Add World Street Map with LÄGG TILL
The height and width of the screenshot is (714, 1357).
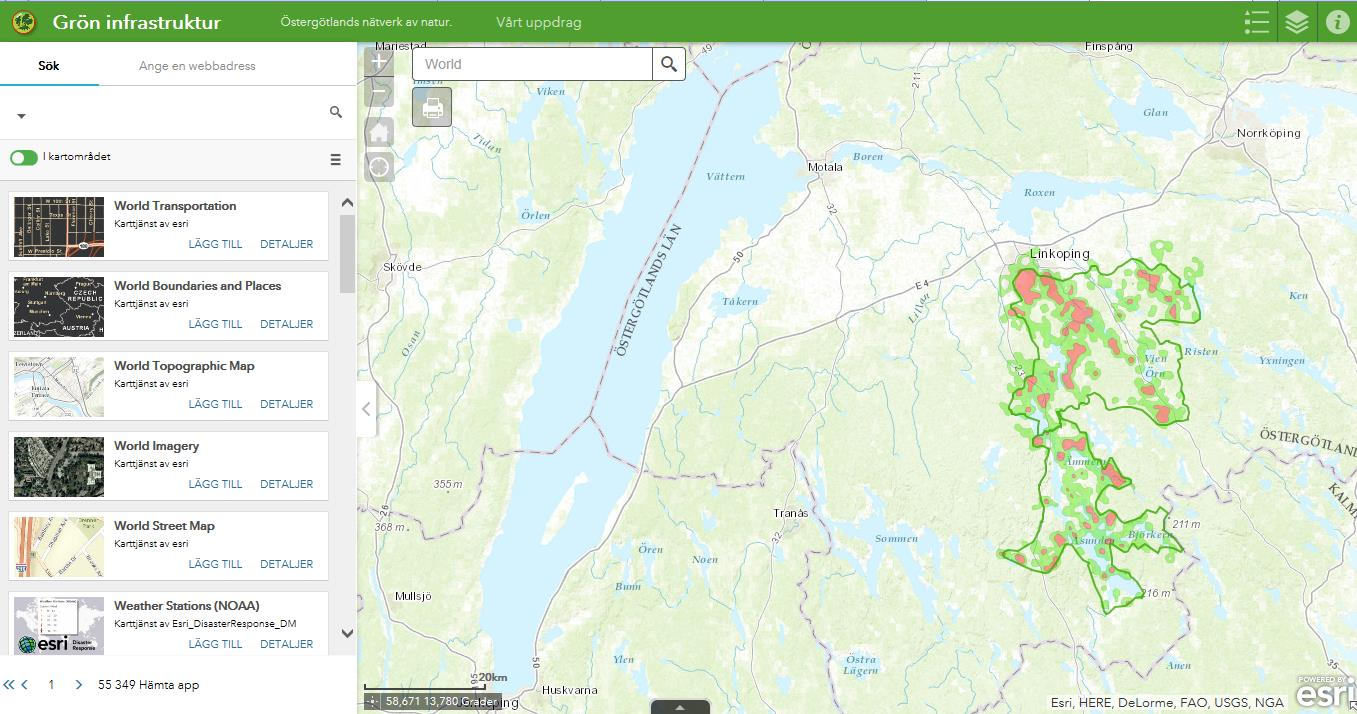click(x=215, y=564)
